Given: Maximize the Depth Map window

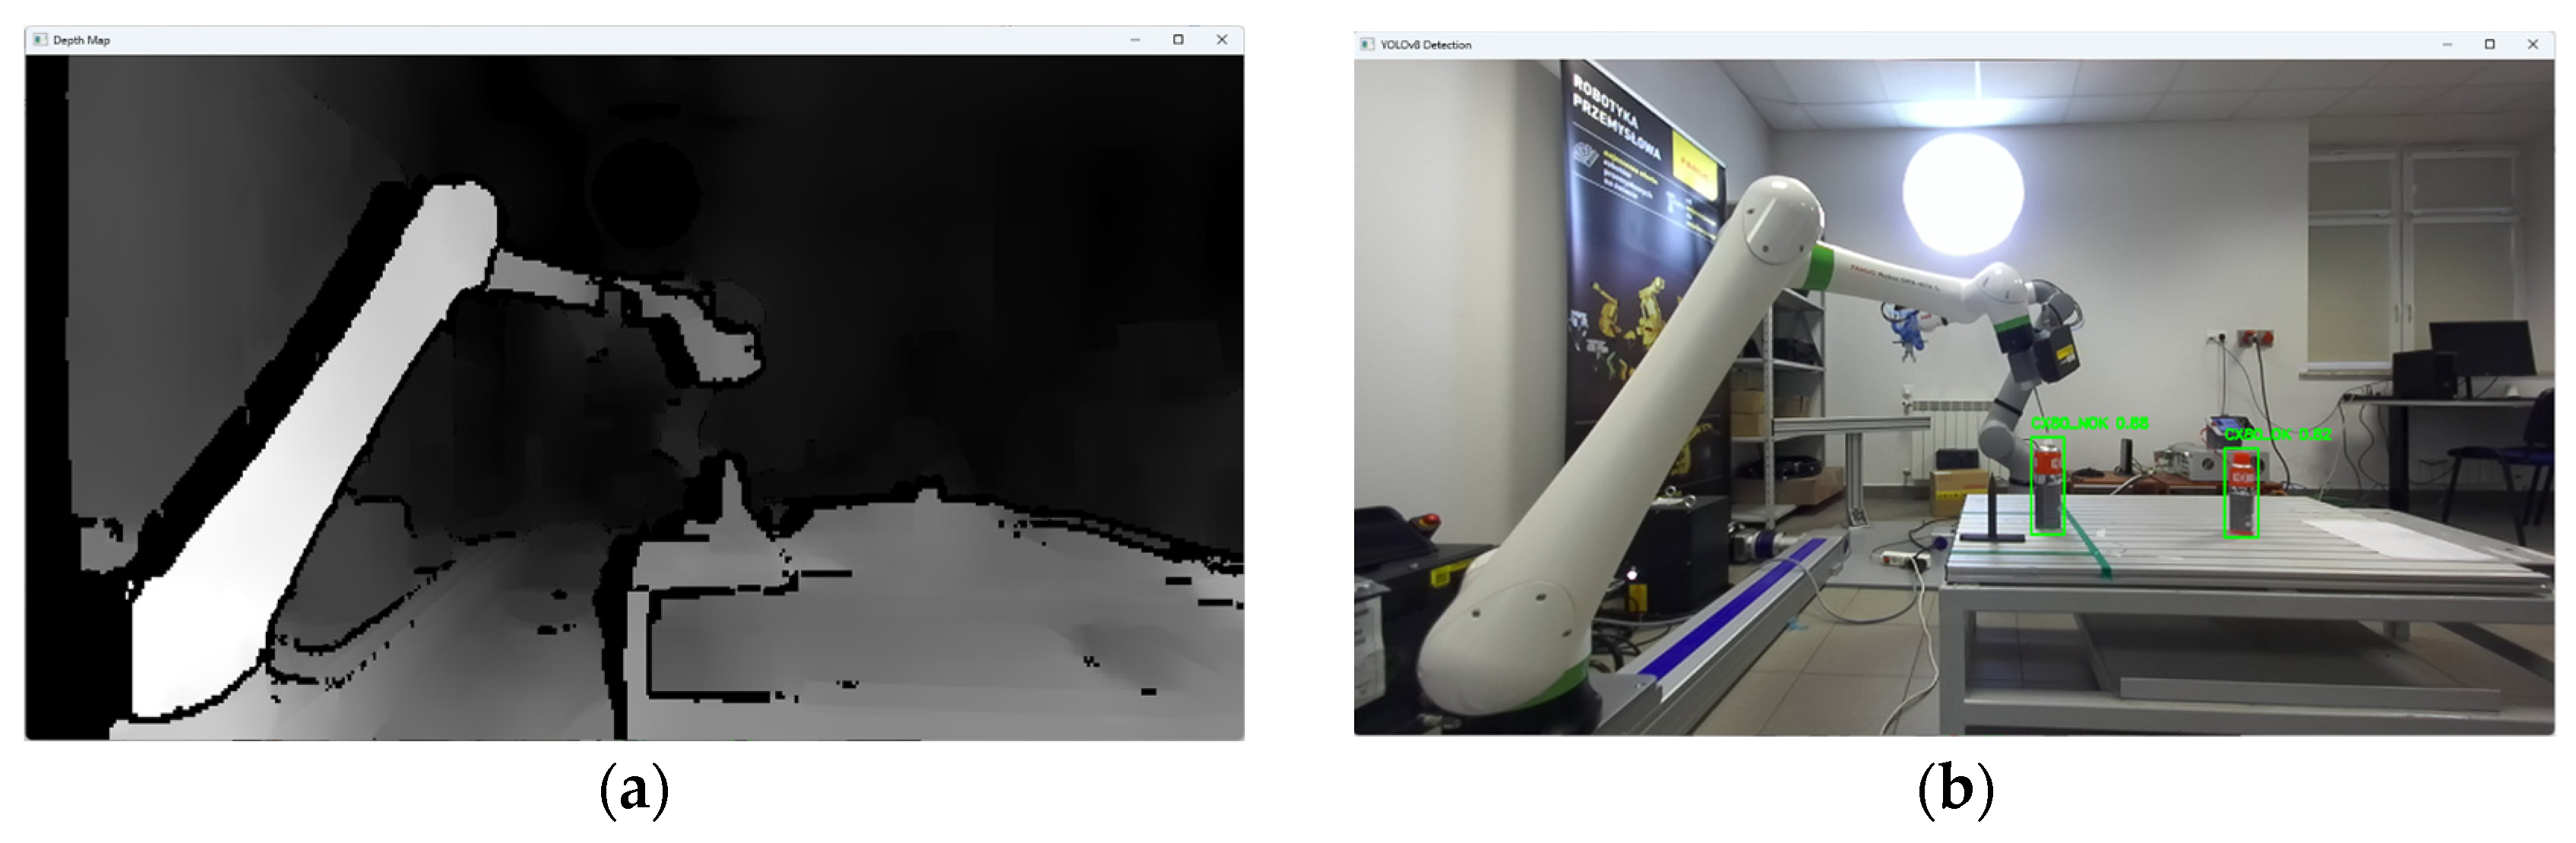Looking at the screenshot, I should tap(1178, 40).
